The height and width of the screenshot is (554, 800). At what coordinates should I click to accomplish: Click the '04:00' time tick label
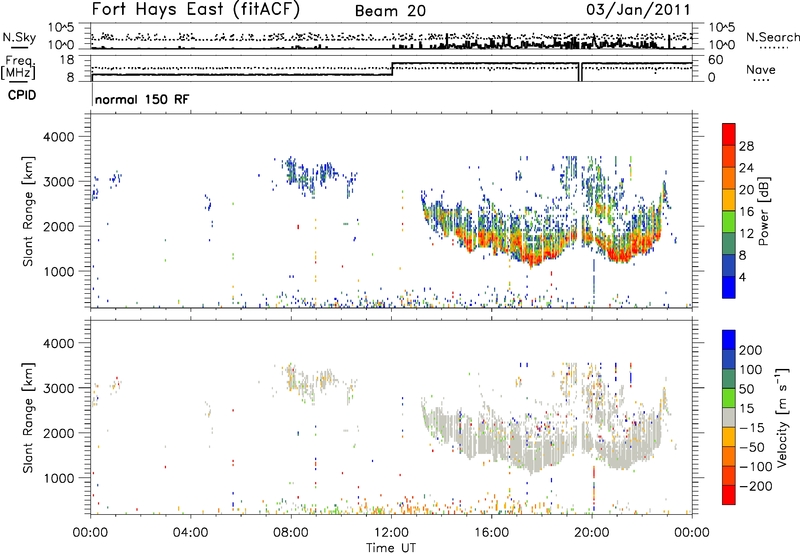coord(191,533)
